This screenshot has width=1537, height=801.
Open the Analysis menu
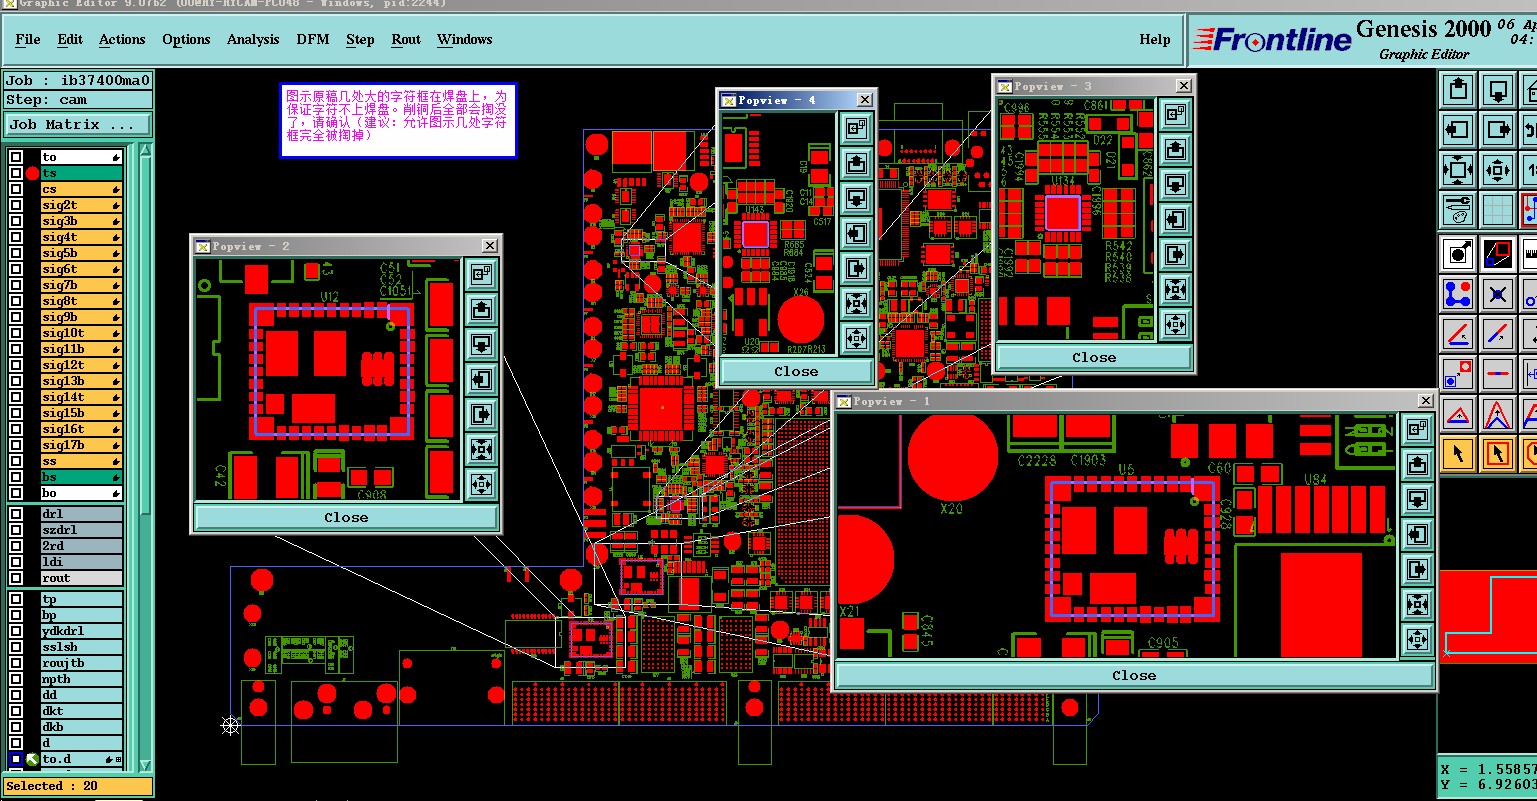(253, 40)
